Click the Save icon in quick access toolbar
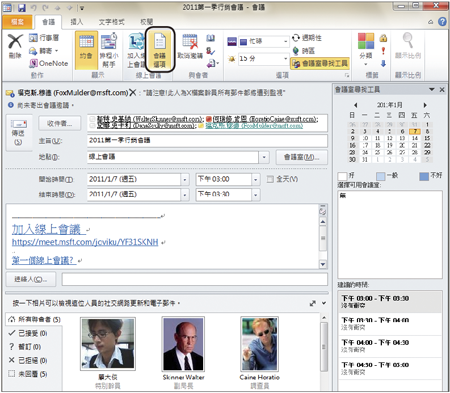Screen dimensions: 450x393 coord(22,7)
